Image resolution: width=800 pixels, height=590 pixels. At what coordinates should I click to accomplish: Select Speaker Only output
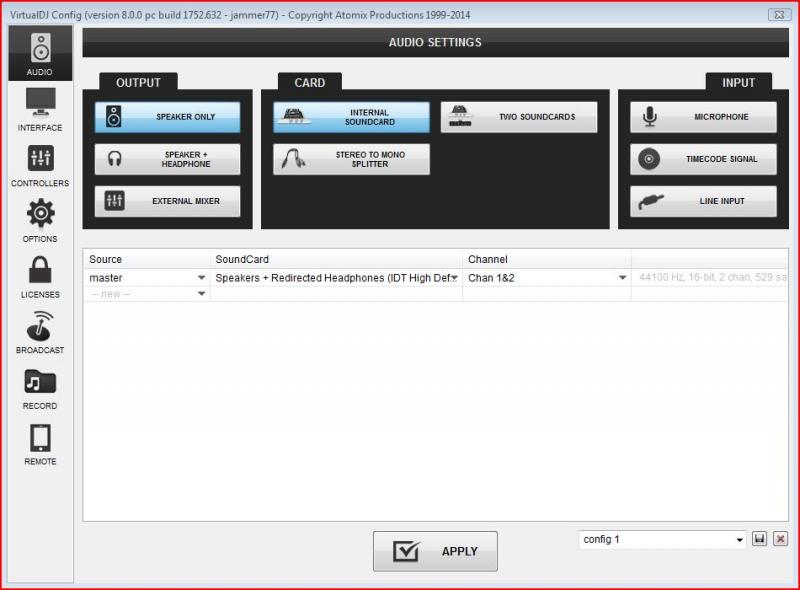tap(167, 117)
